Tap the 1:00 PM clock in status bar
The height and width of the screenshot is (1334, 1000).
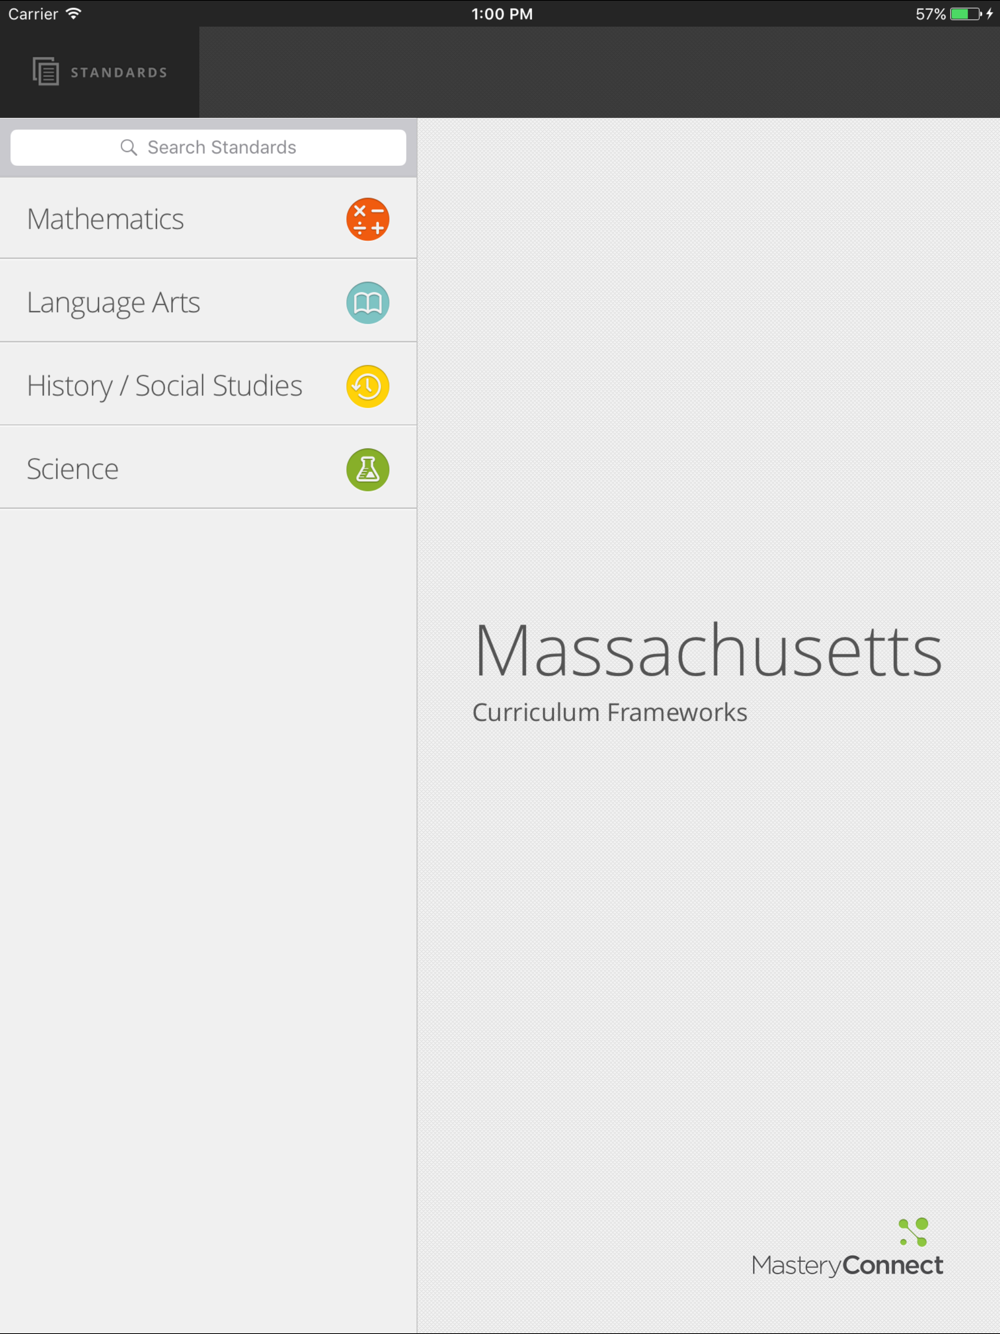pos(502,14)
